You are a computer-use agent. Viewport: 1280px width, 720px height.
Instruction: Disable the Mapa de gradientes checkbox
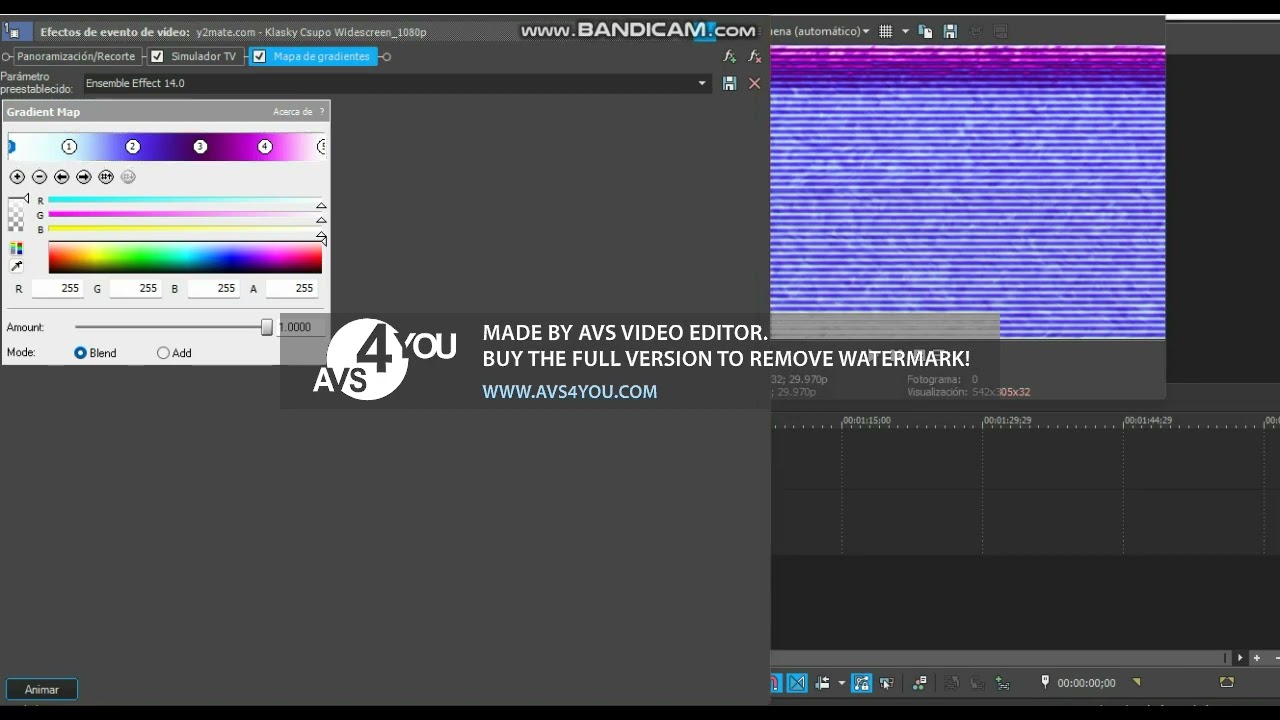click(x=259, y=57)
